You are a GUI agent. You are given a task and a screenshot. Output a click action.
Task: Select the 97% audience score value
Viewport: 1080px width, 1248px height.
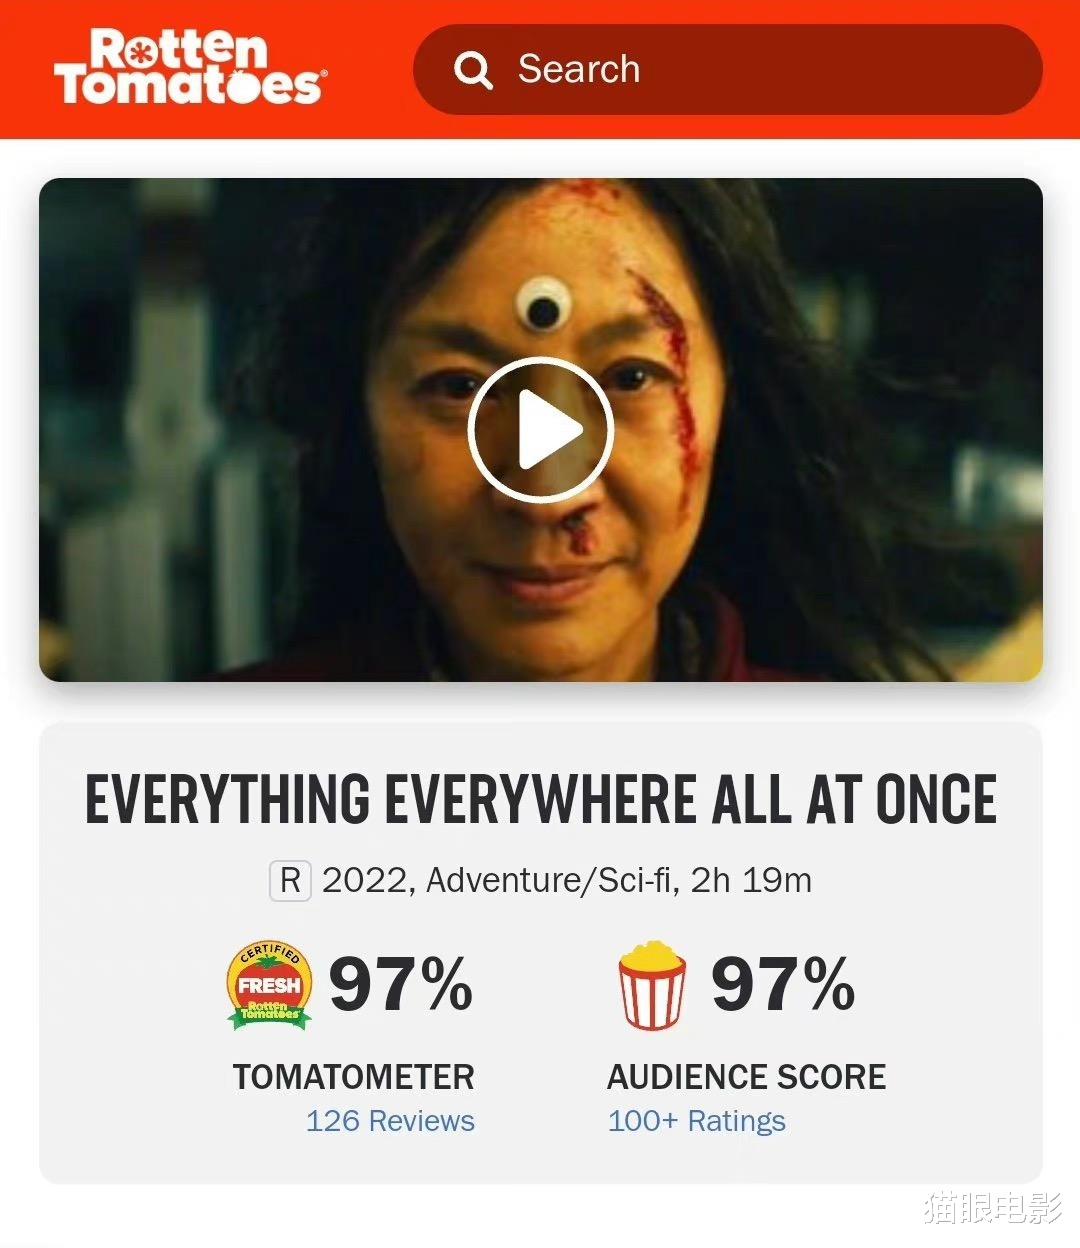[x=783, y=984]
